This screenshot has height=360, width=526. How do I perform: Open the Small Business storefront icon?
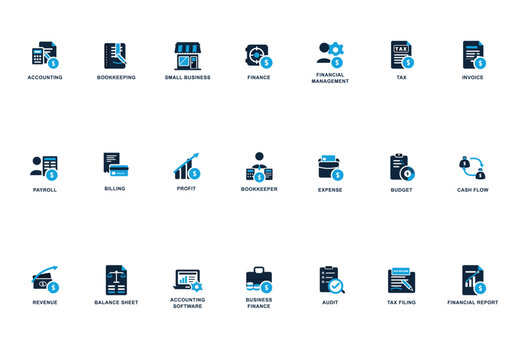click(x=188, y=56)
